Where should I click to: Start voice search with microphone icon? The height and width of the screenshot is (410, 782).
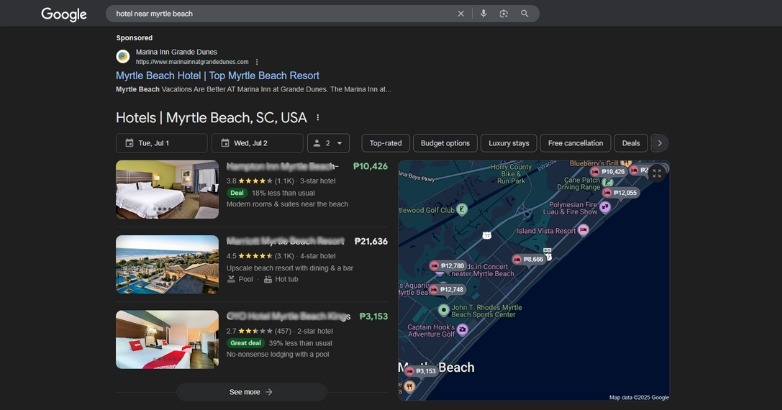483,14
